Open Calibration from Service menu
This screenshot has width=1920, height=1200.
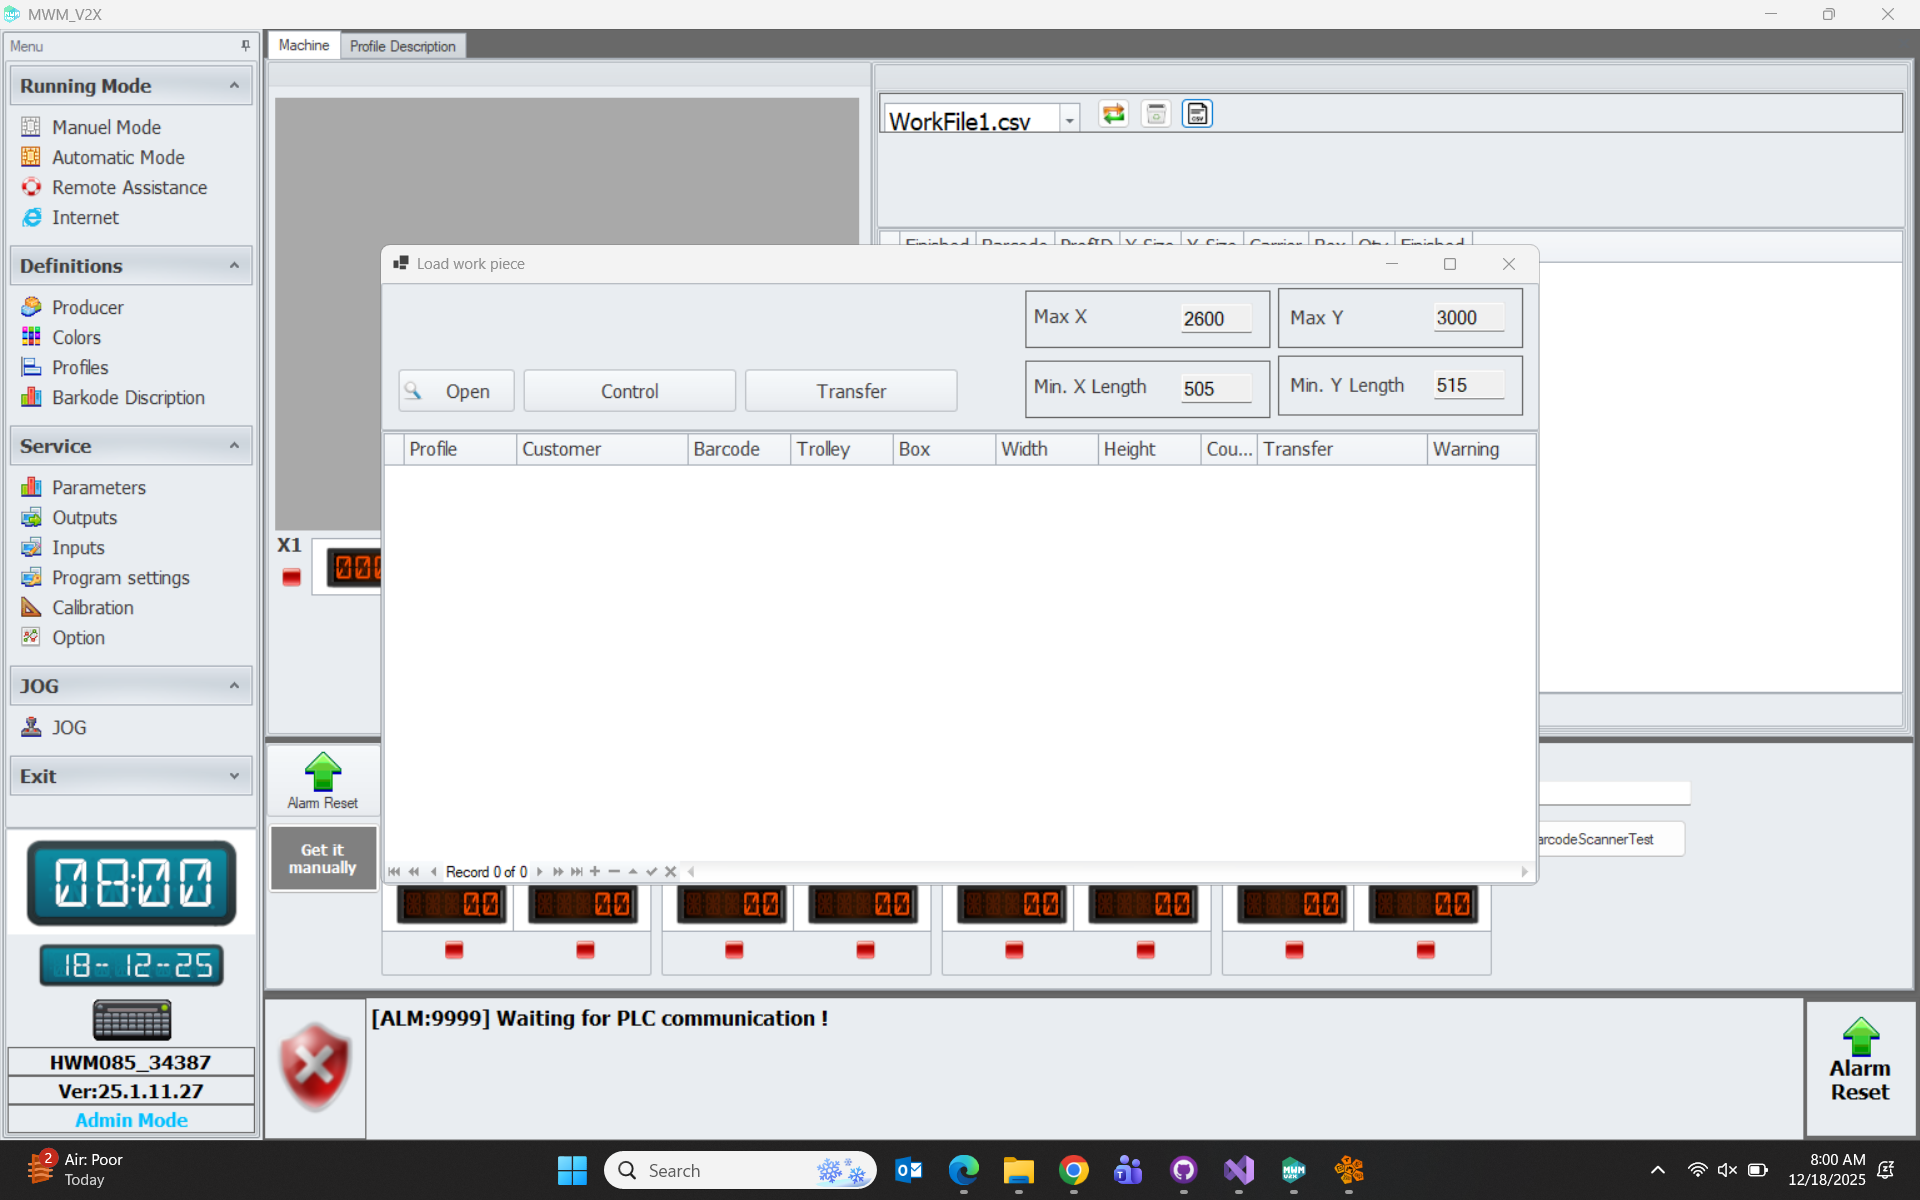(x=92, y=608)
